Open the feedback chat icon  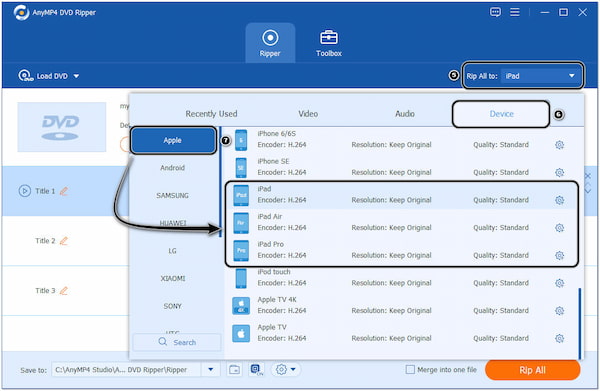[495, 12]
